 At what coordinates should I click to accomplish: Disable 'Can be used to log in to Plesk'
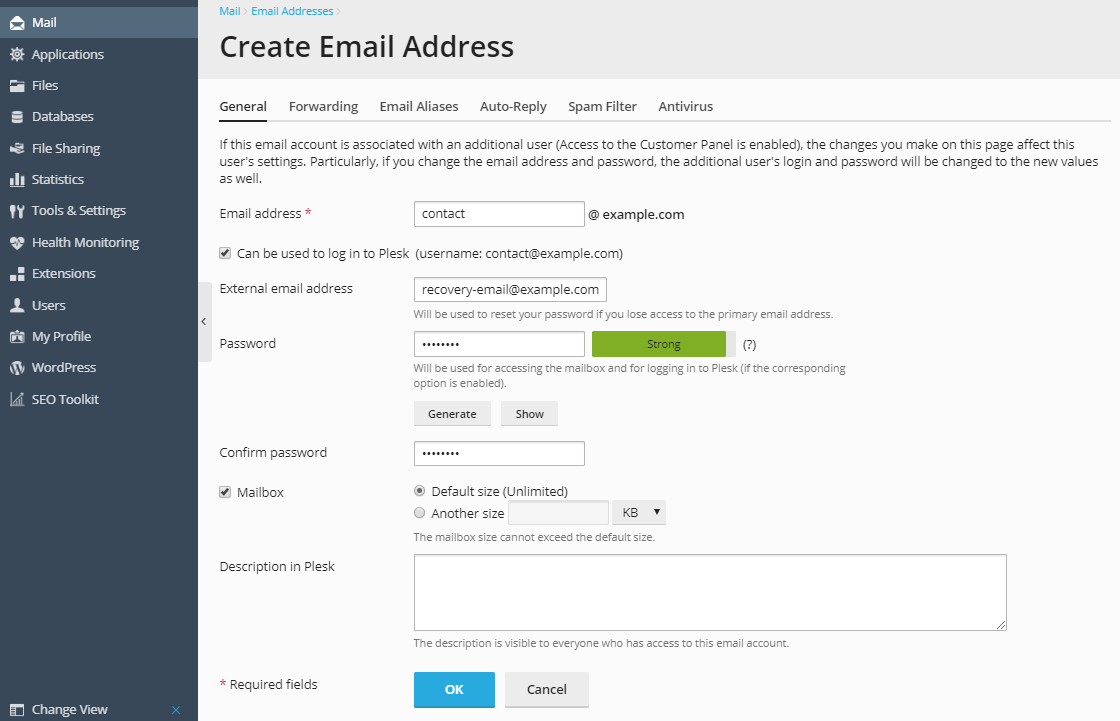pos(225,253)
